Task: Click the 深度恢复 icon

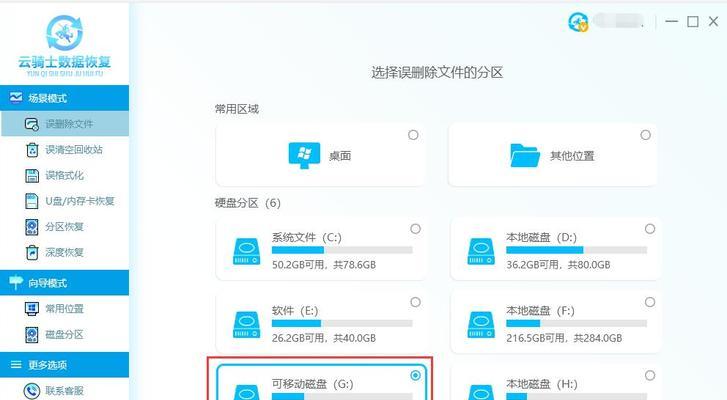Action: (32, 253)
